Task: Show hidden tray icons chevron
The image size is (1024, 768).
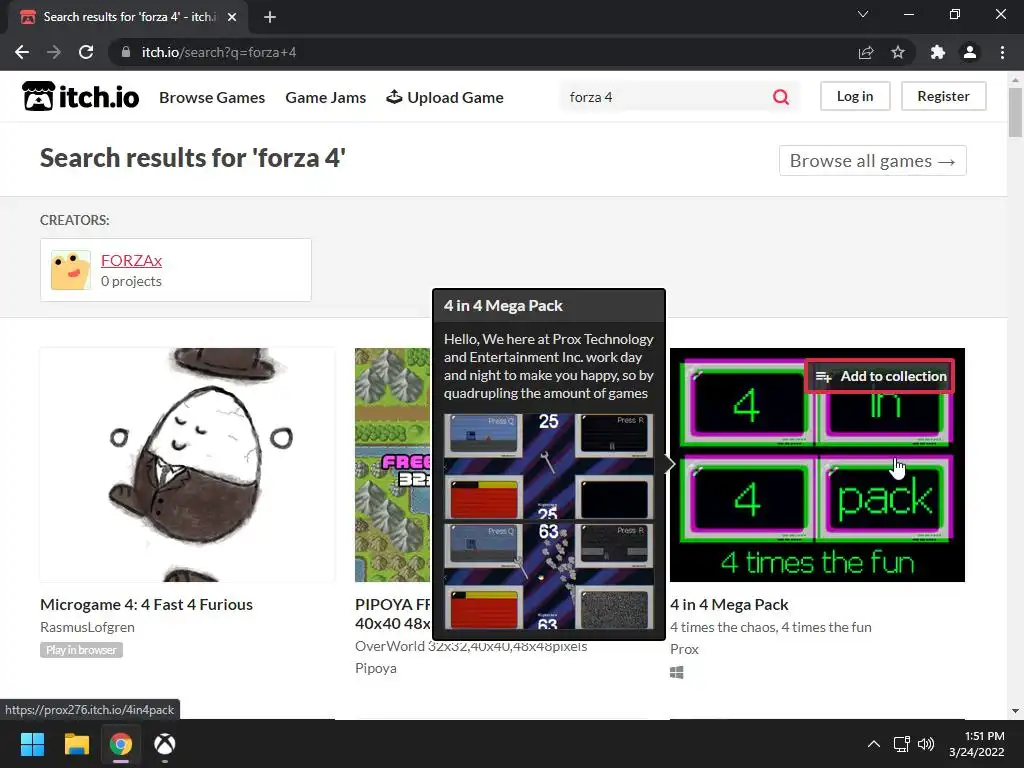Action: click(x=873, y=744)
